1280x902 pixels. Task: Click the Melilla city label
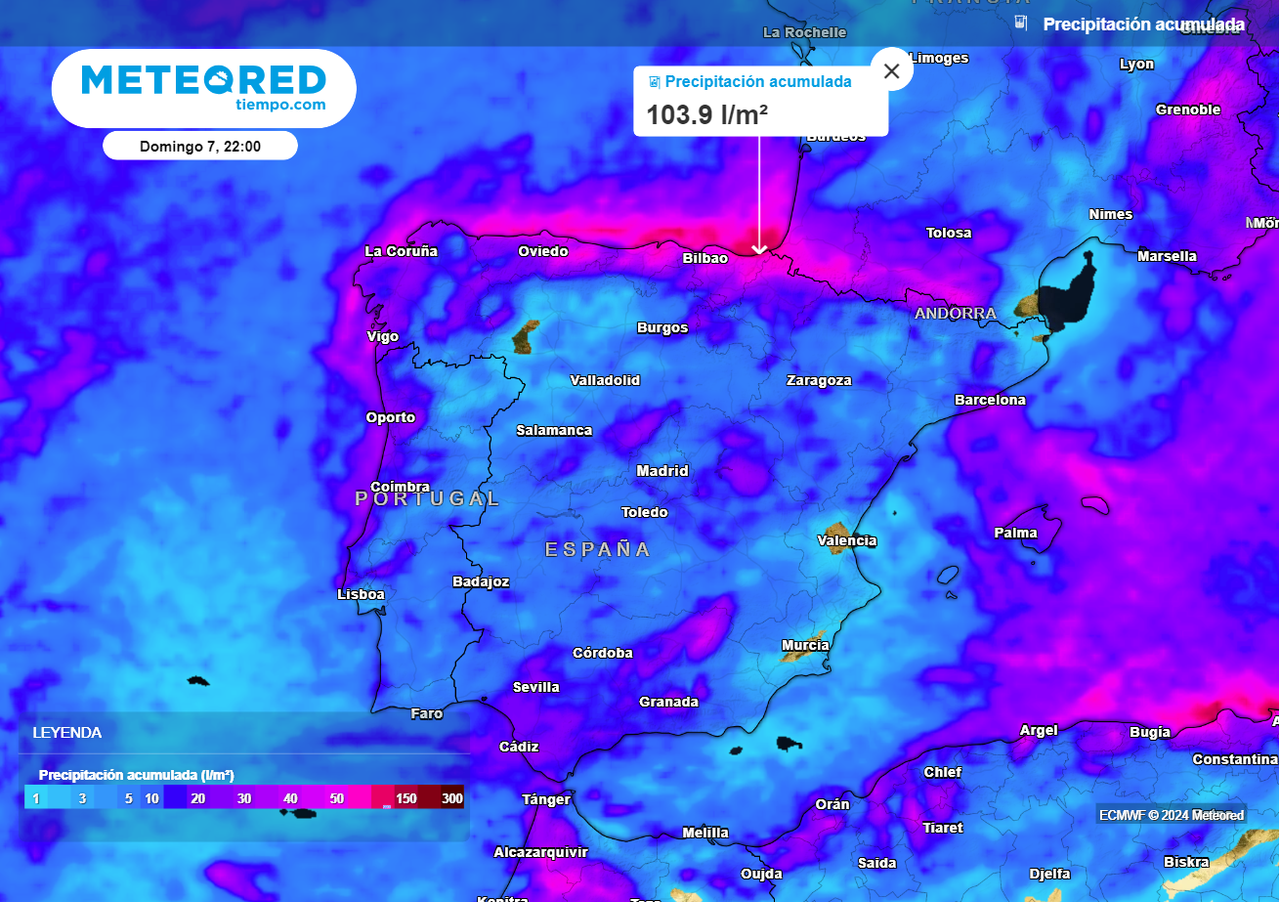[705, 832]
